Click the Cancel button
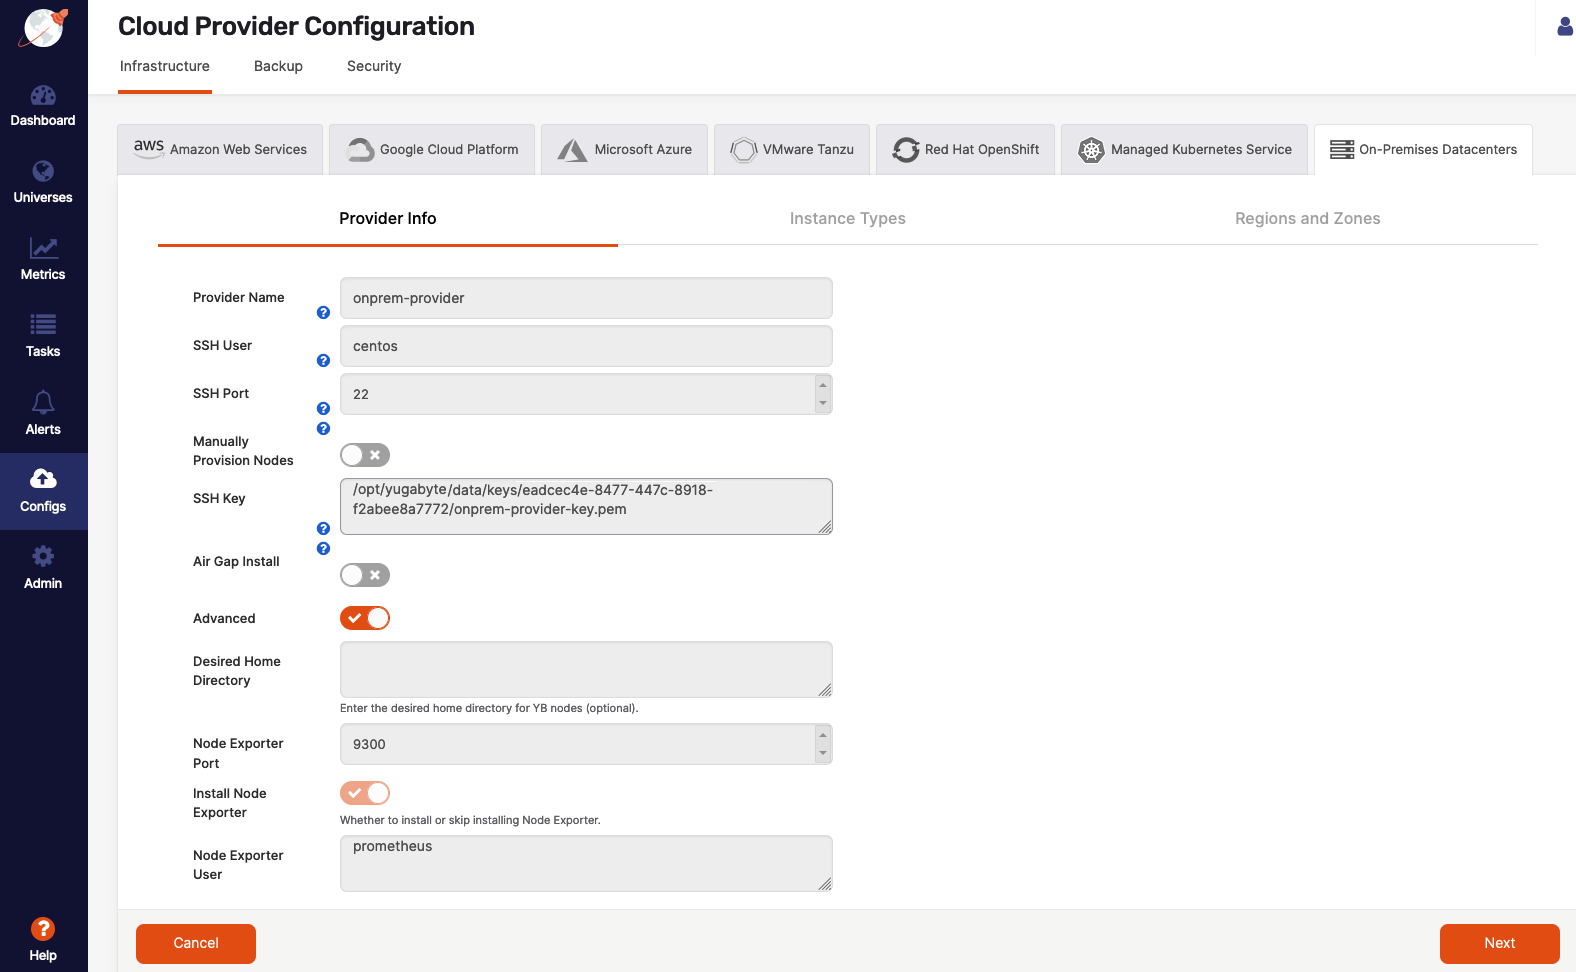 point(196,944)
